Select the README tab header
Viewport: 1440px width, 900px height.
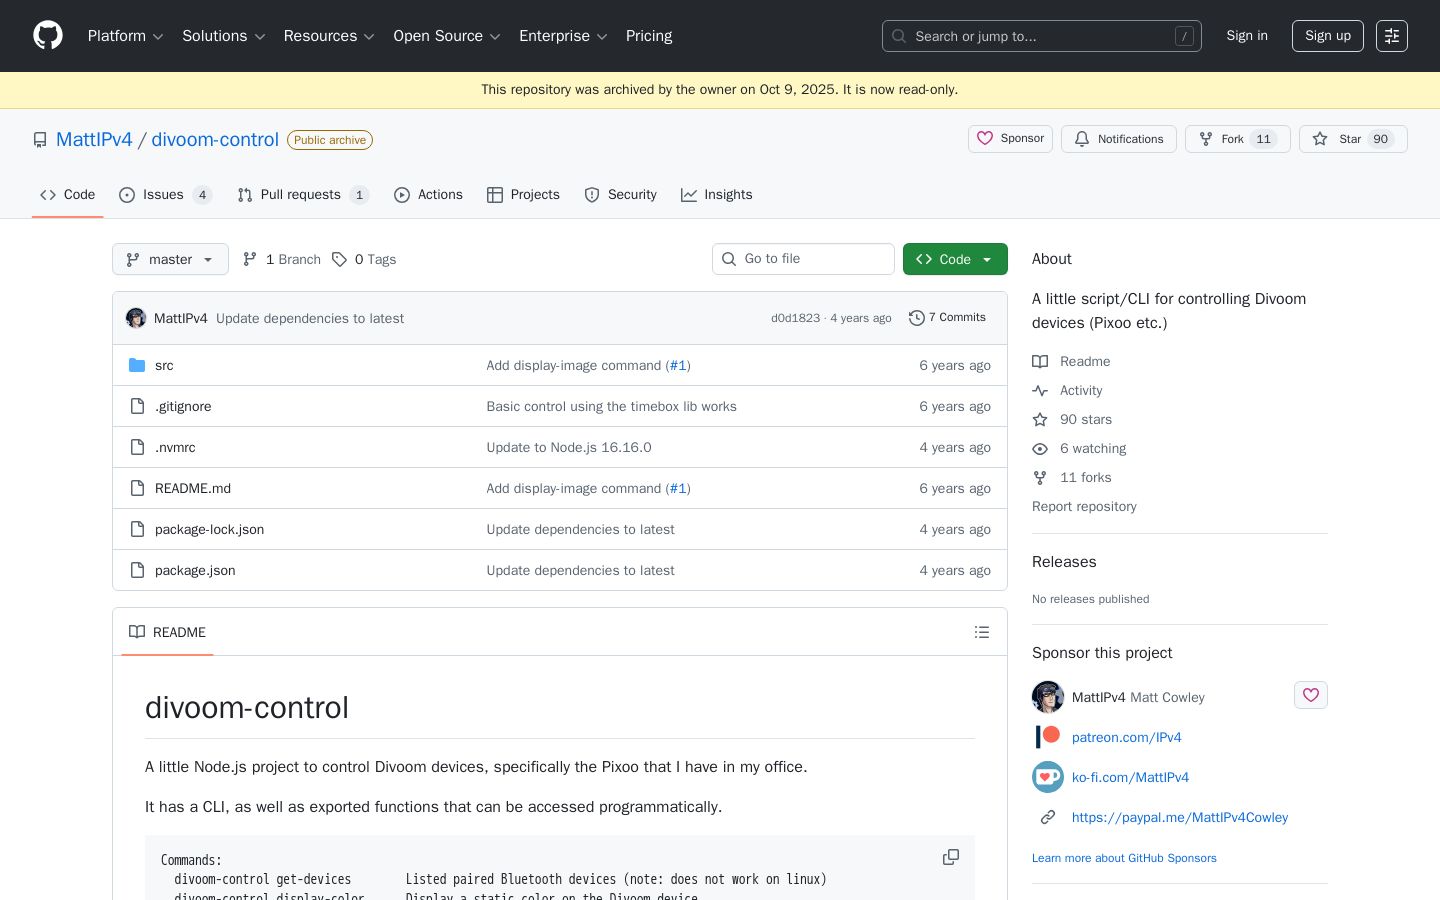167,632
